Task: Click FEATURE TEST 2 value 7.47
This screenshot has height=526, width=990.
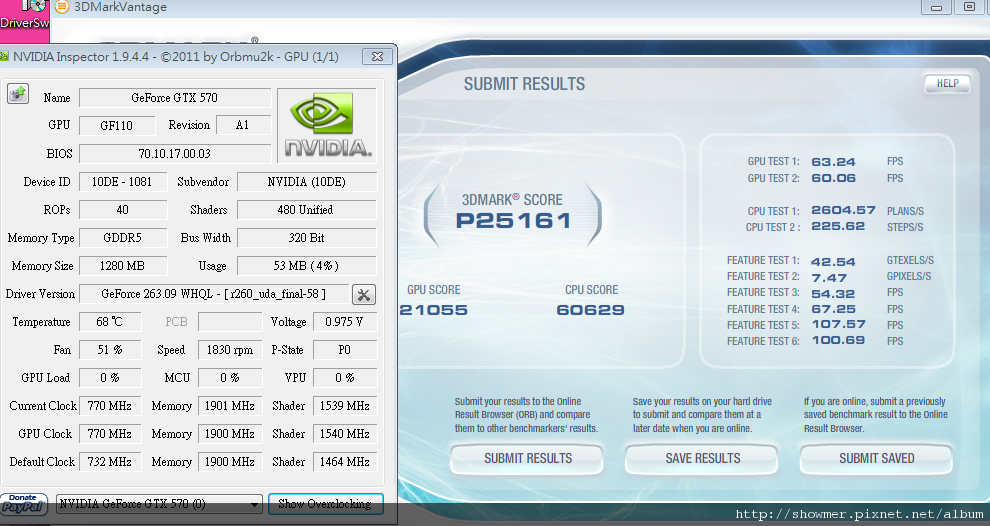Action: click(829, 278)
